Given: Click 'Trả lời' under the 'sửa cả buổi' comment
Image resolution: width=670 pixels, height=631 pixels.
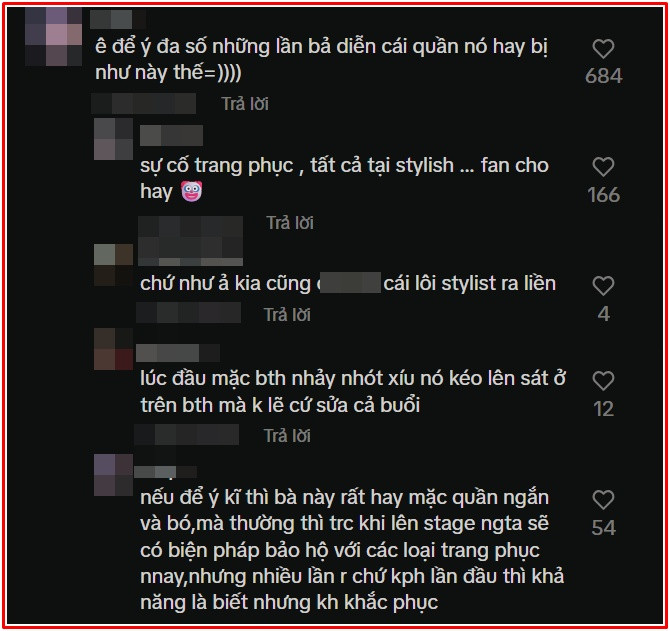Looking at the screenshot, I should pyautogui.click(x=287, y=436).
